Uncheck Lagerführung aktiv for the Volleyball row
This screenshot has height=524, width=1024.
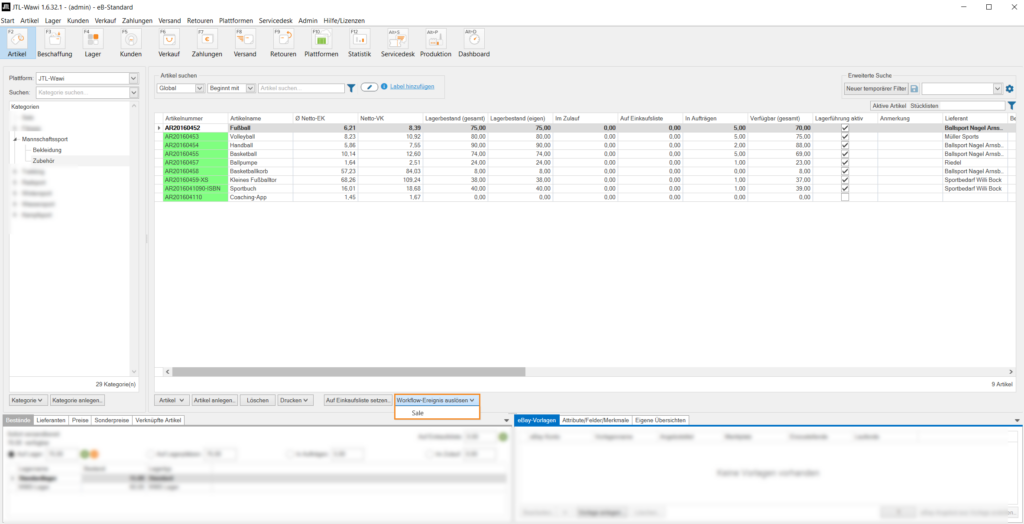point(845,137)
